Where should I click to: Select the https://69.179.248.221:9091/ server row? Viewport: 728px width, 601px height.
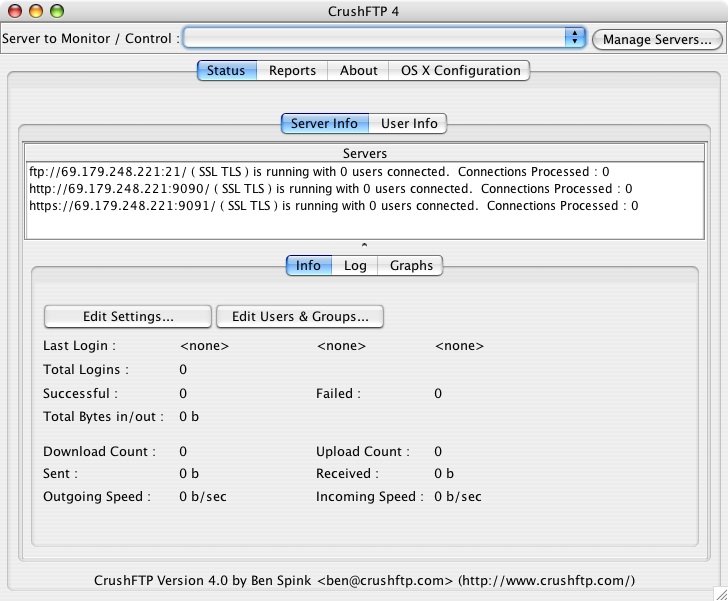coord(364,205)
